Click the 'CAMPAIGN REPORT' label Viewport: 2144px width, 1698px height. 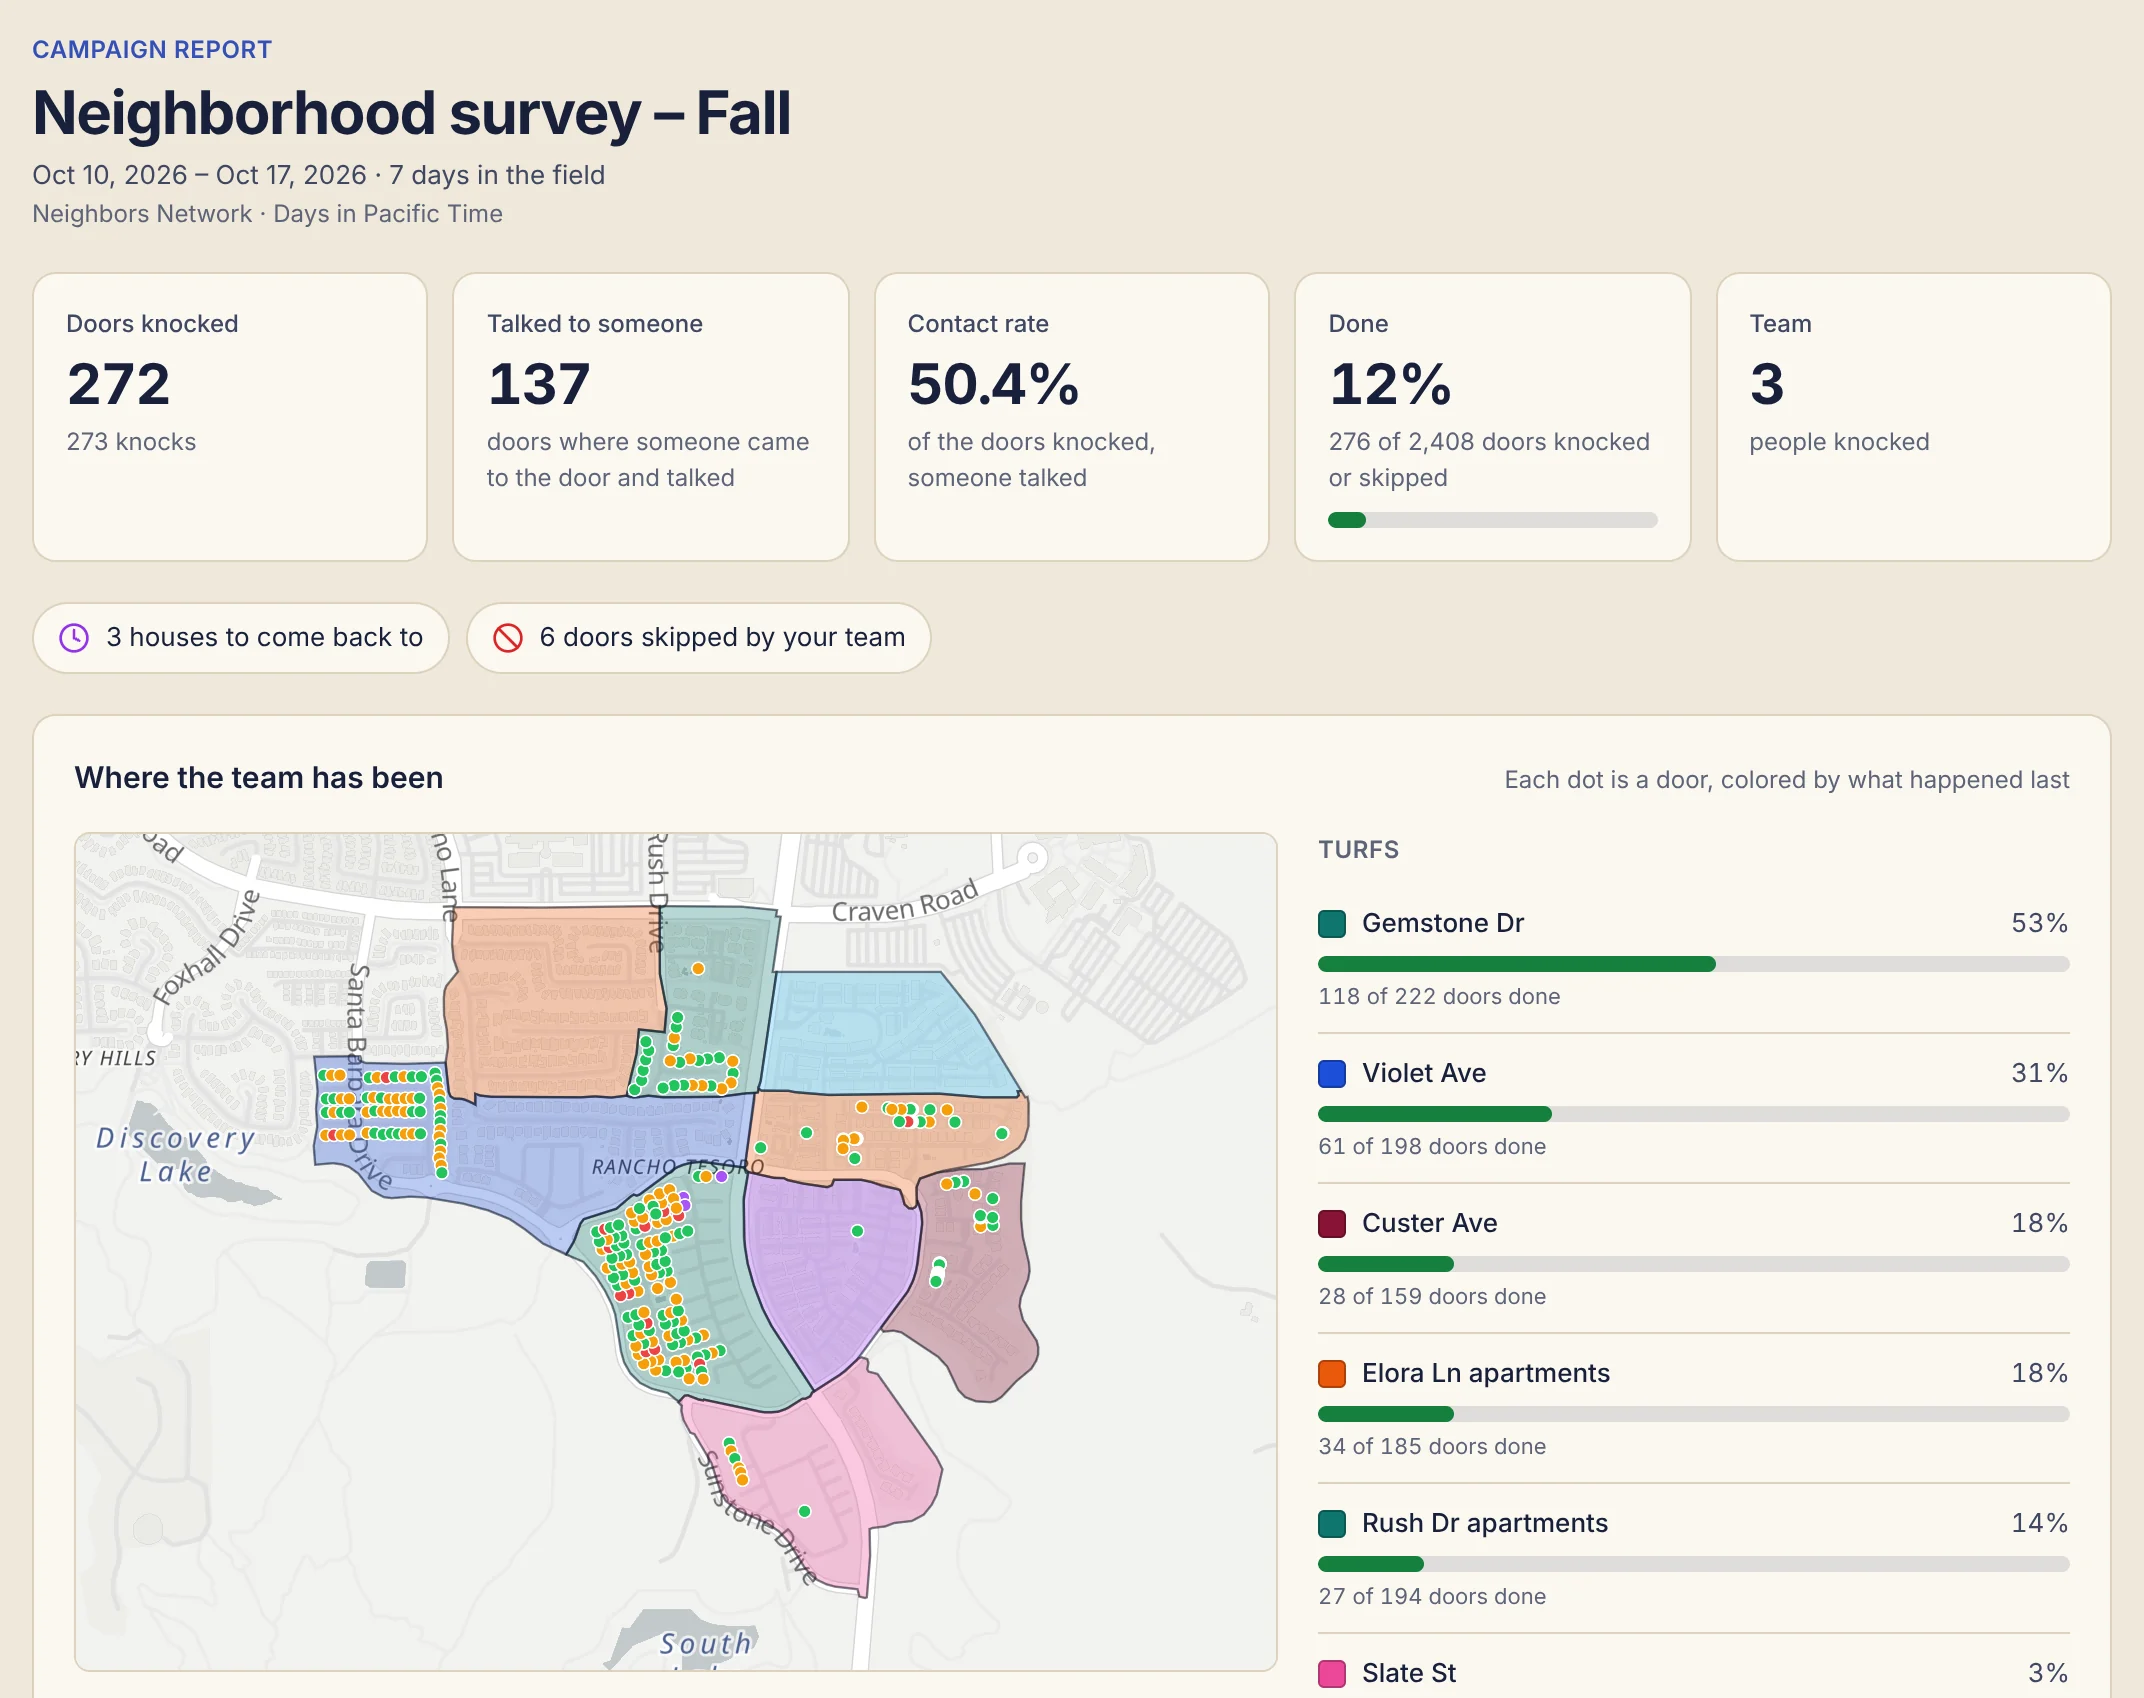152,50
